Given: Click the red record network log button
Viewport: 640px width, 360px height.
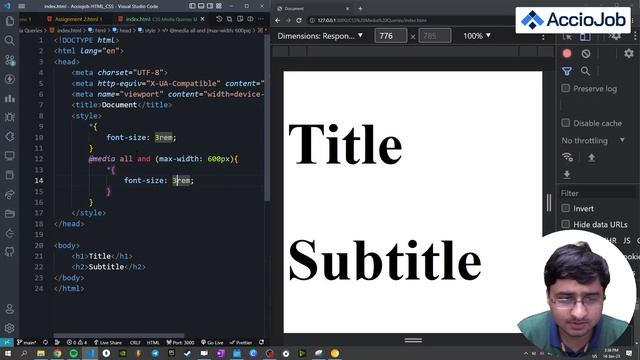Looking at the screenshot, I should [x=567, y=53].
